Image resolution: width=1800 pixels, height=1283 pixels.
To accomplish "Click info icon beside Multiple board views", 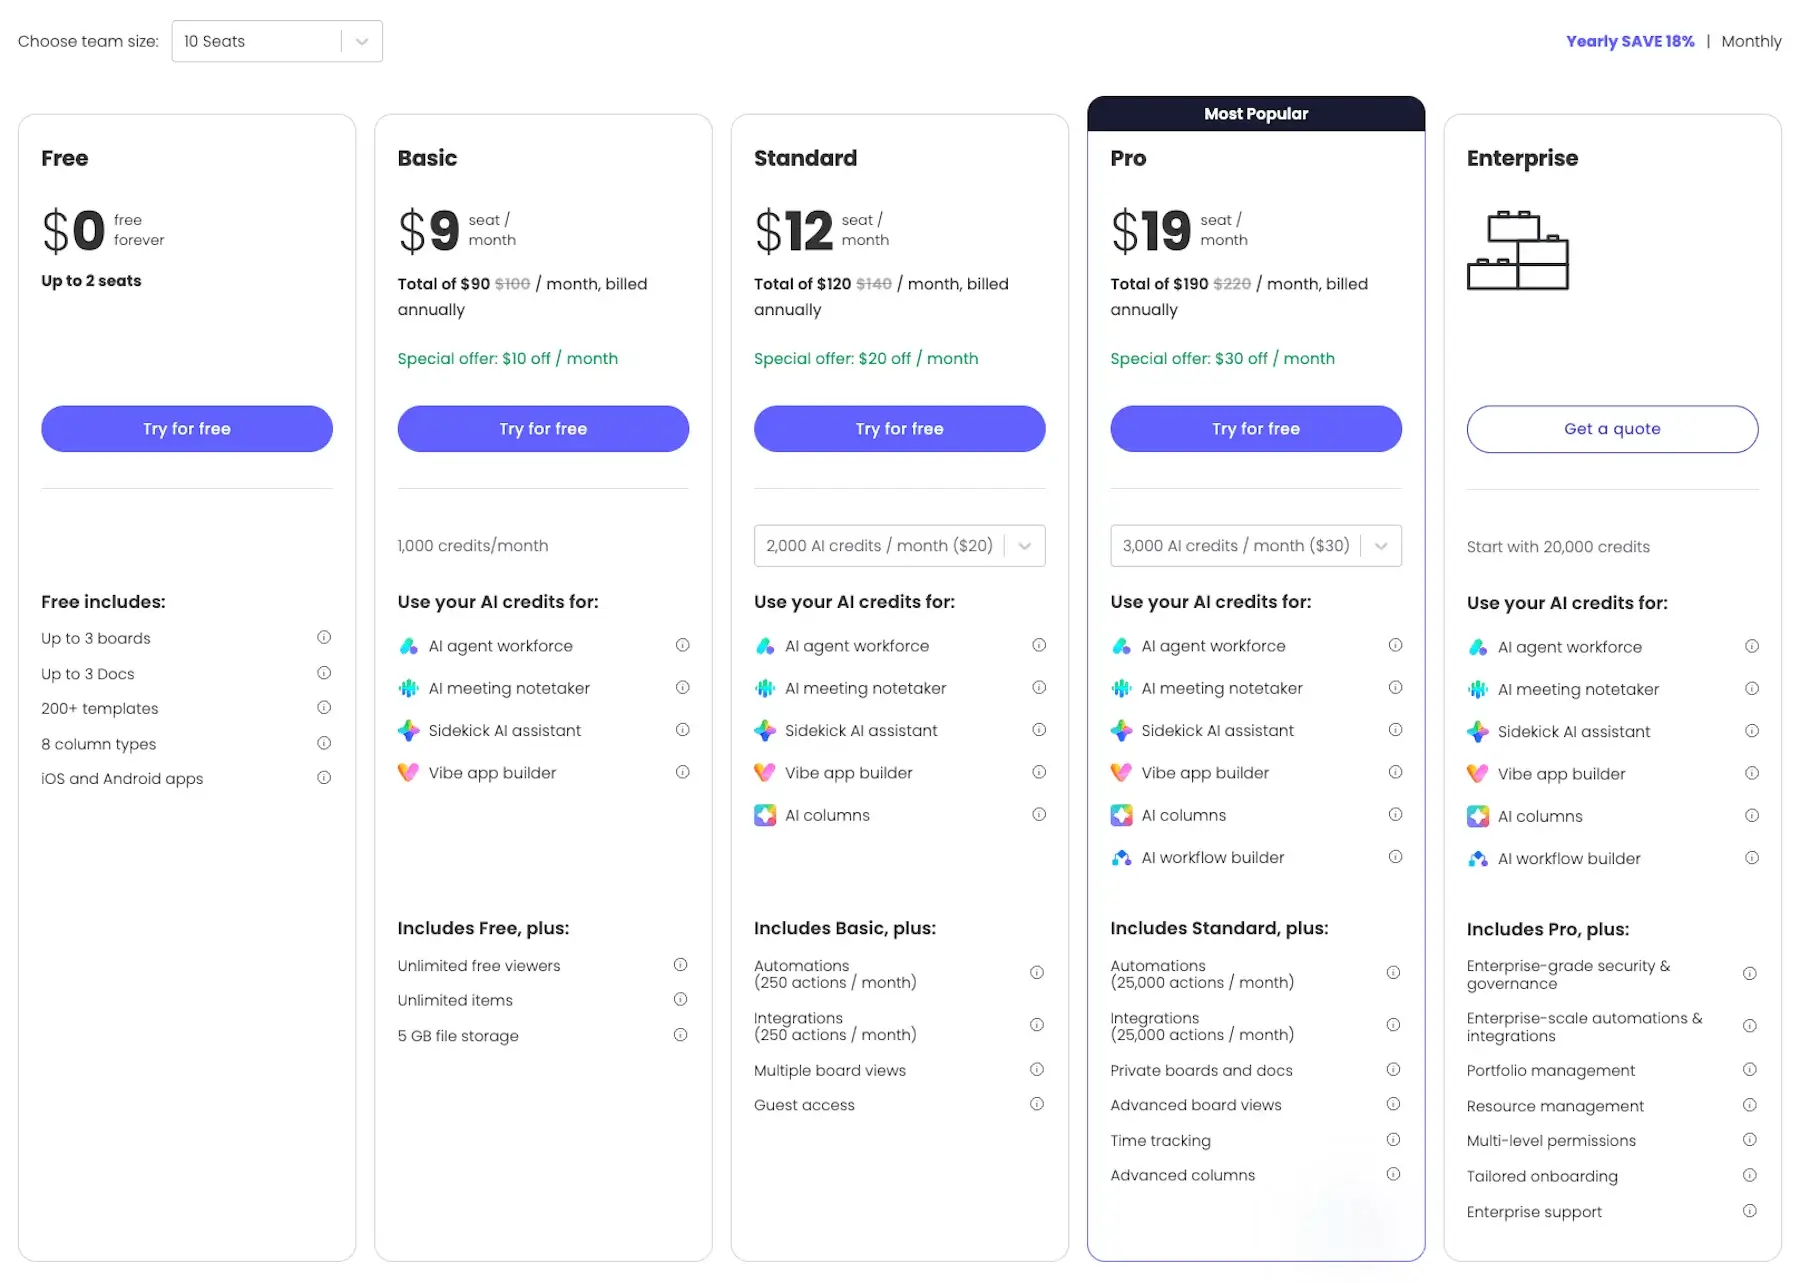I will (x=1037, y=1069).
